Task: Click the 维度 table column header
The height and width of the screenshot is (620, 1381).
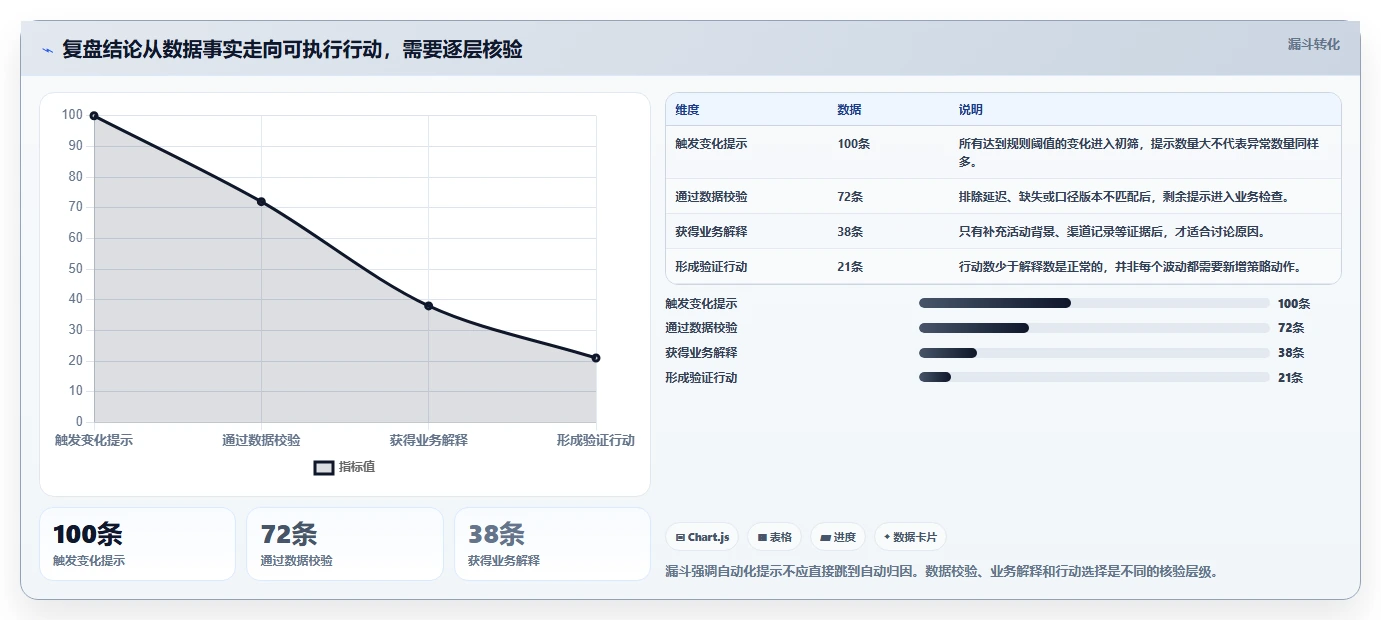Action: click(x=687, y=110)
